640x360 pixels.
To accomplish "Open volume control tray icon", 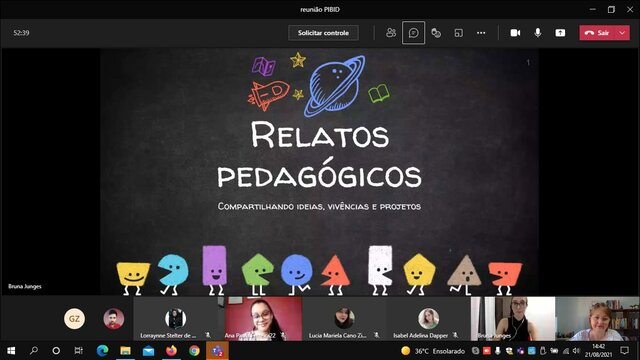I will [x=576, y=351].
